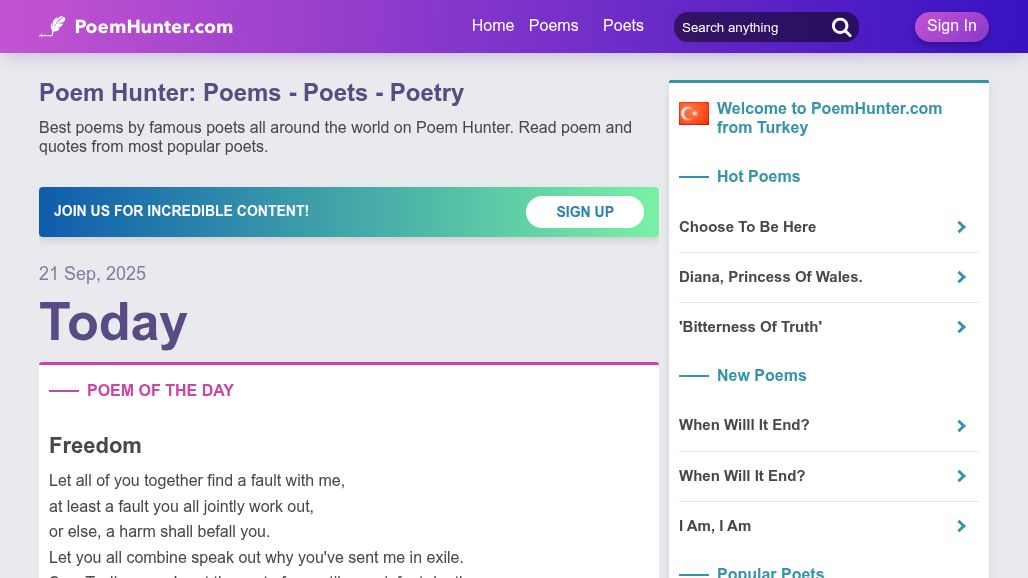Open Choose To Be Here poem link
This screenshot has height=578, width=1028.
pos(747,227)
